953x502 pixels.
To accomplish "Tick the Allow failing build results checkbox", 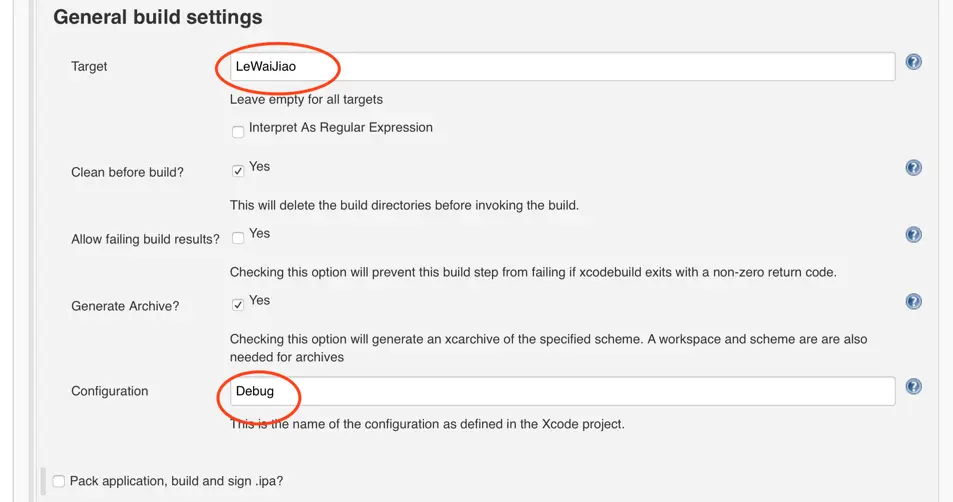I will coord(238,238).
